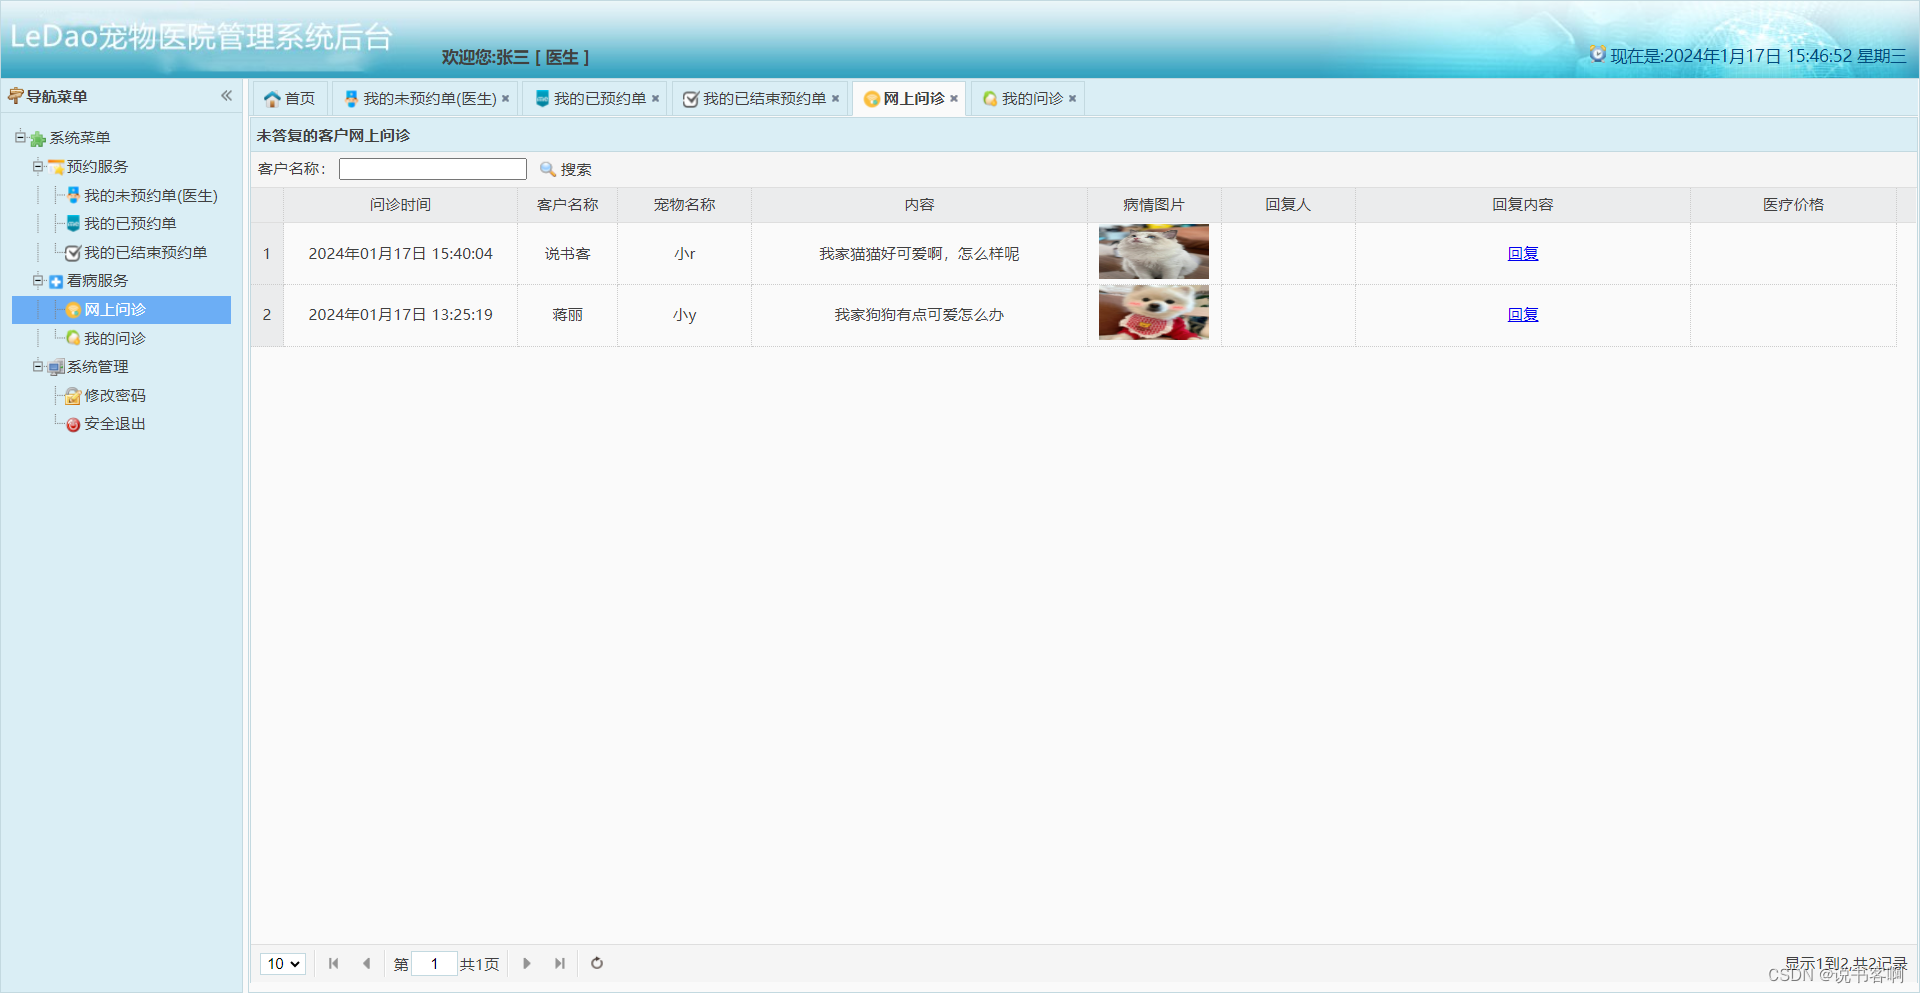
Task: Click 回复 link for 说书客 row
Action: [x=1523, y=254]
